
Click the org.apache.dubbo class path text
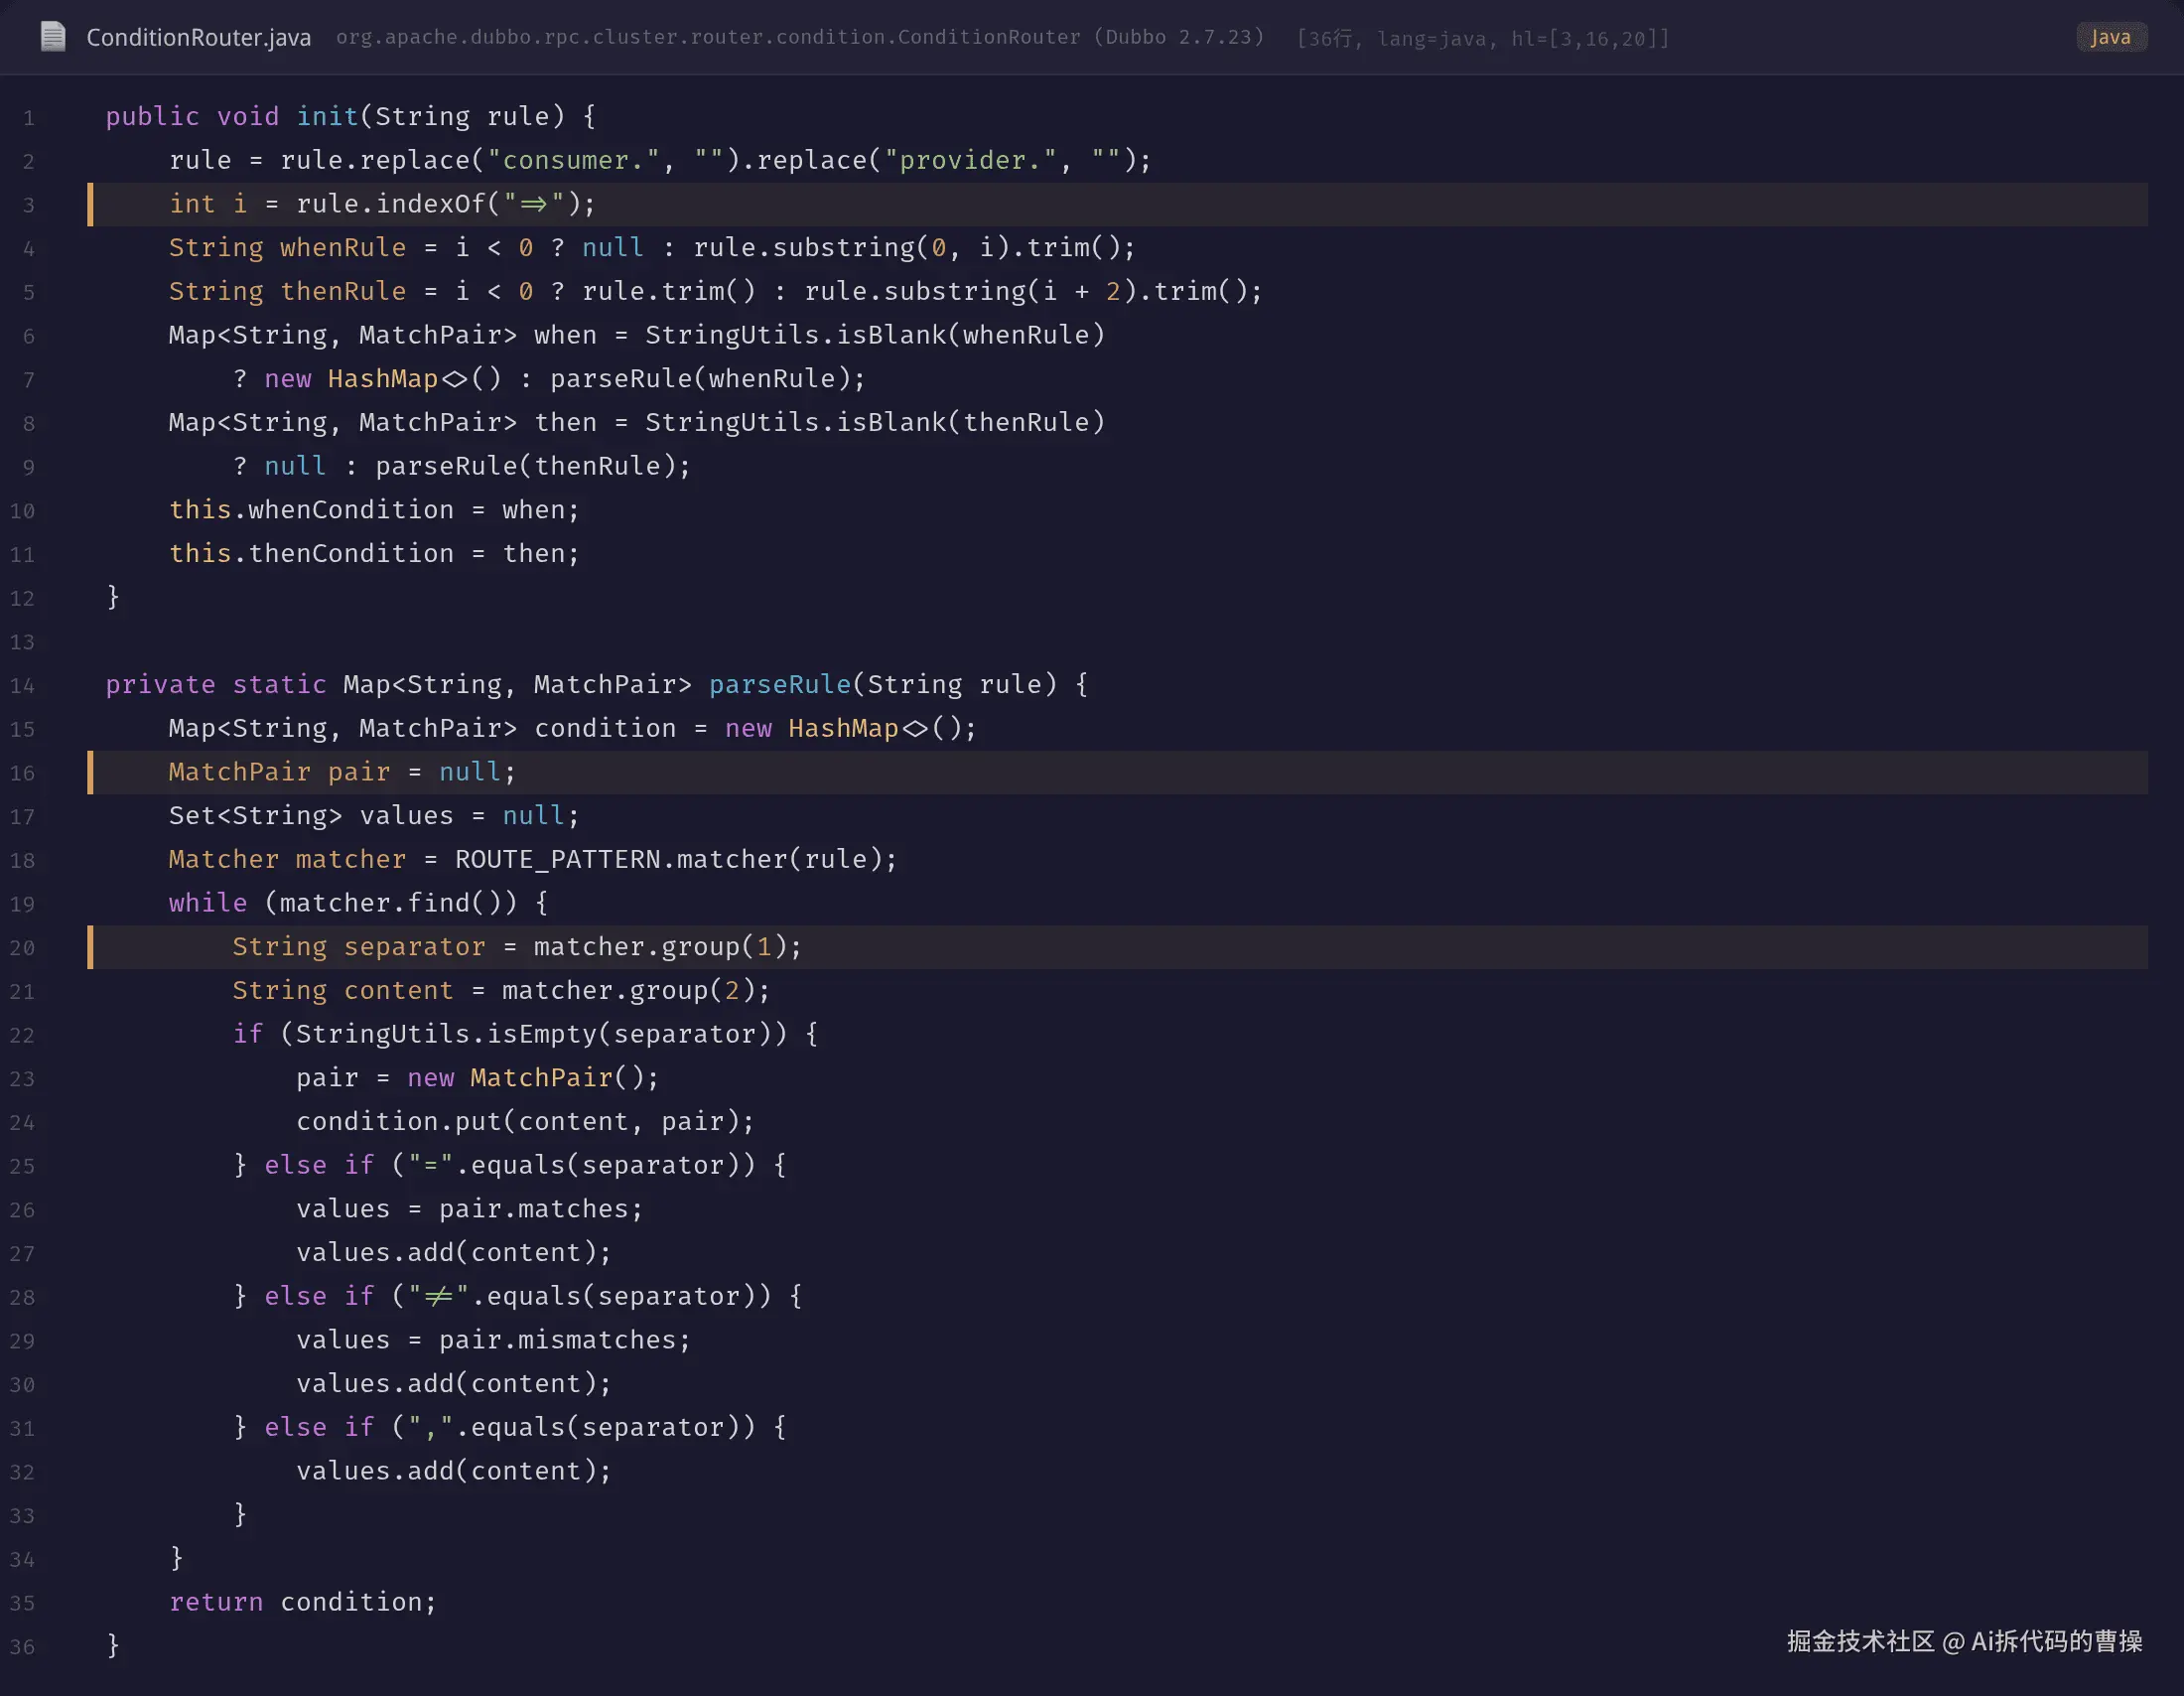800,37
